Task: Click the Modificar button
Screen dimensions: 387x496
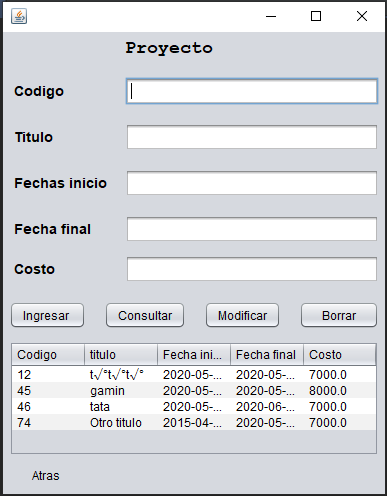Action: 242,315
